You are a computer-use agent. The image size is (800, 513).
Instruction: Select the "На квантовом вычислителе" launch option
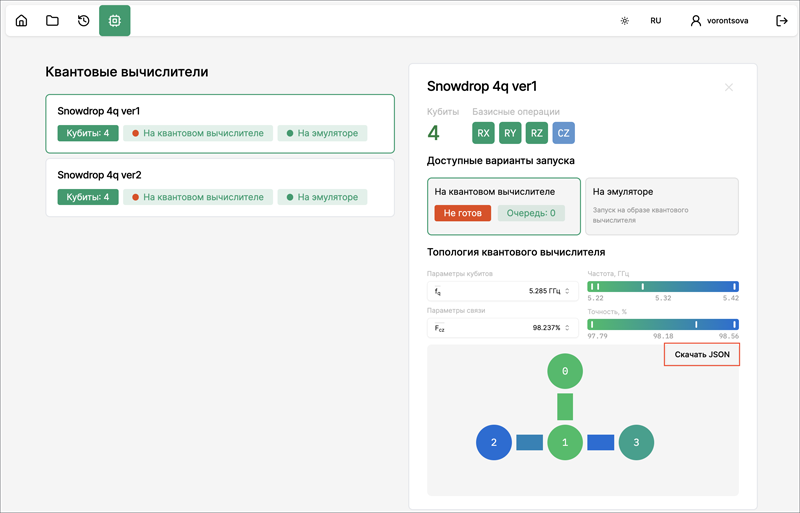click(x=504, y=204)
